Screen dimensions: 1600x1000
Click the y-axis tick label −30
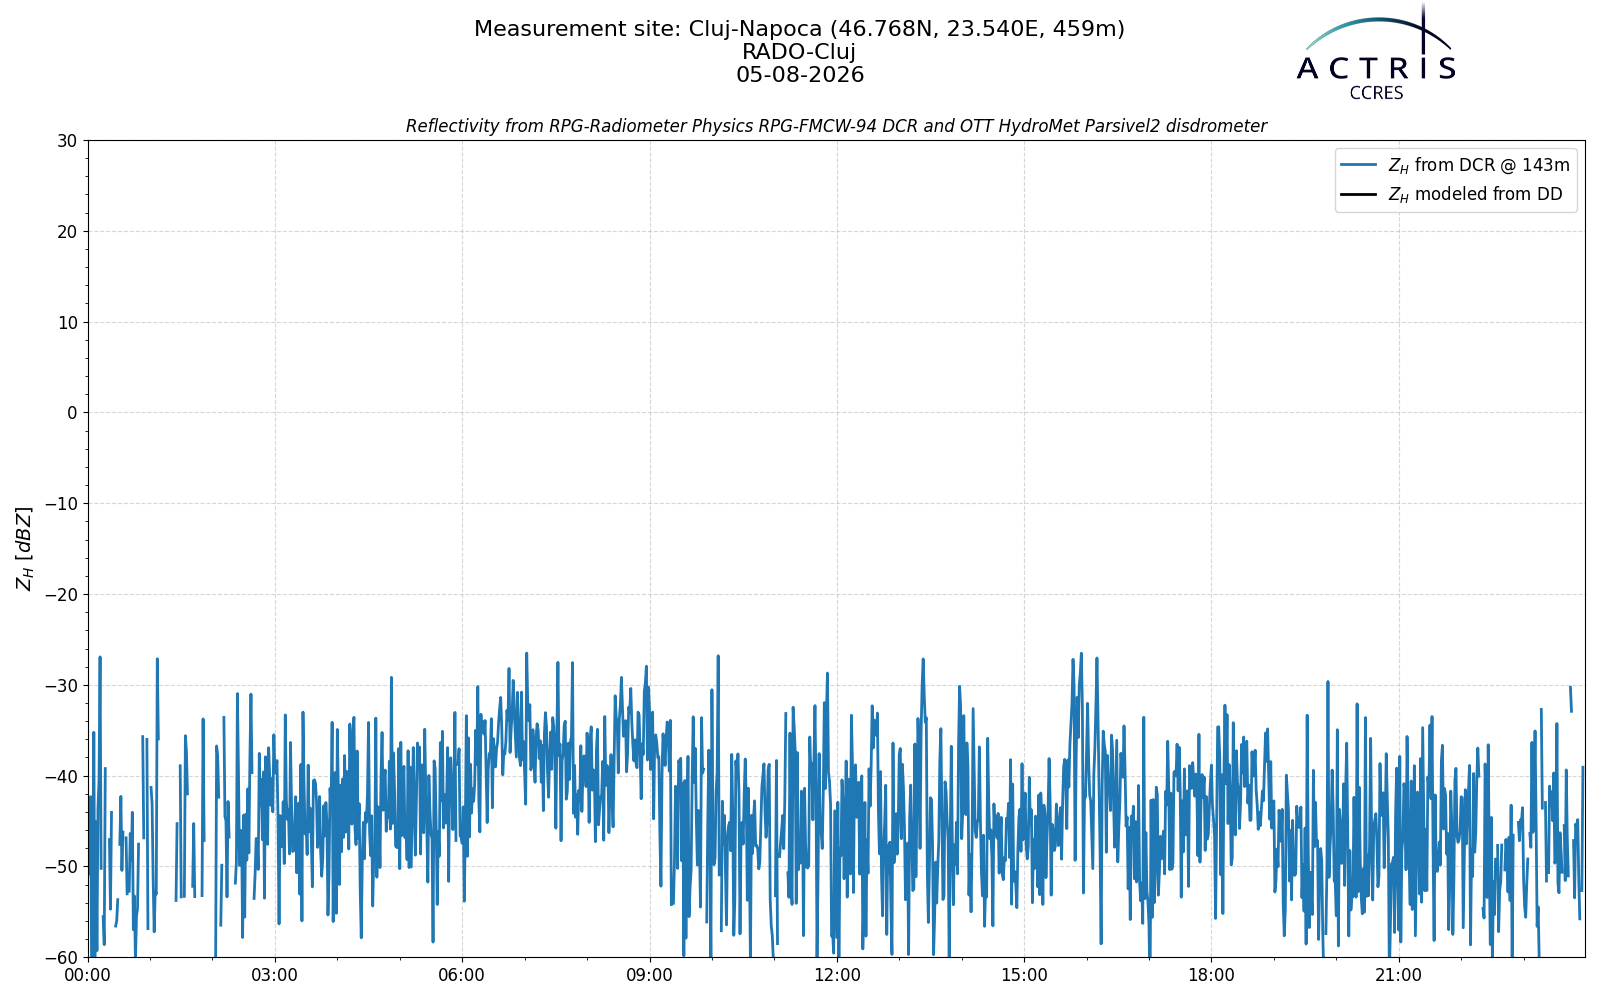click(x=59, y=686)
